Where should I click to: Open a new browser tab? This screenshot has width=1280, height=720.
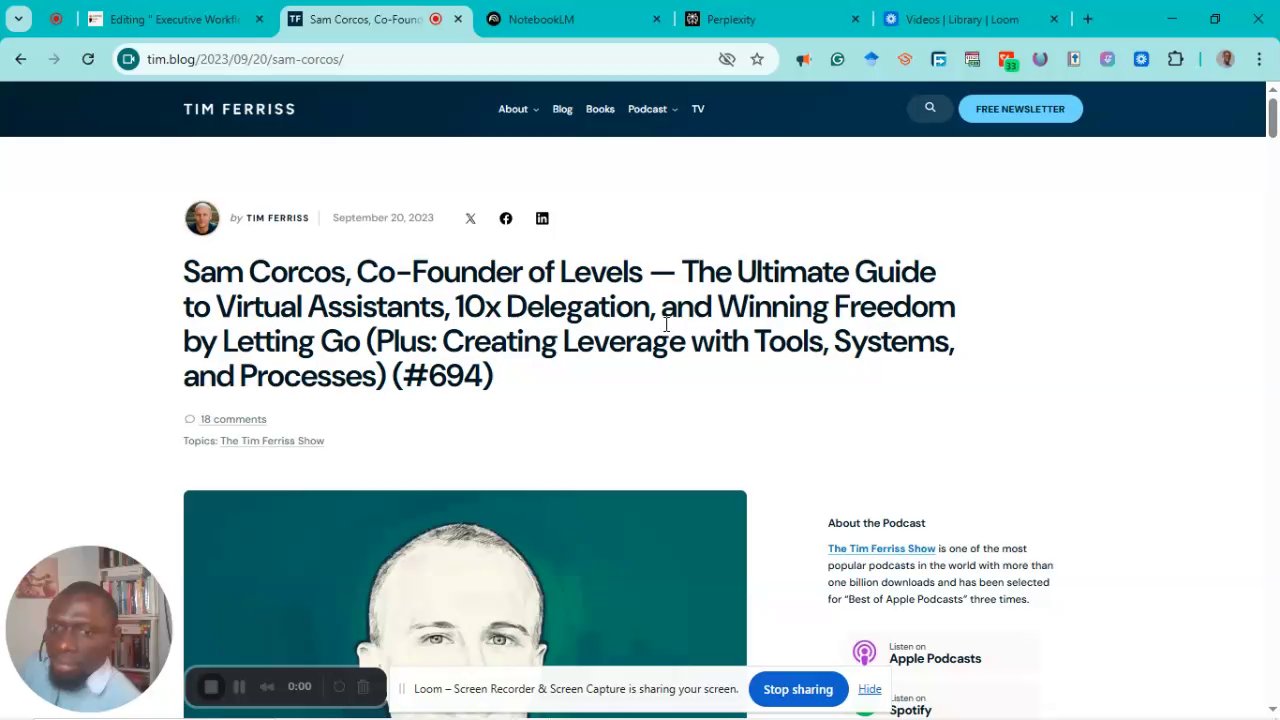[x=1088, y=19]
